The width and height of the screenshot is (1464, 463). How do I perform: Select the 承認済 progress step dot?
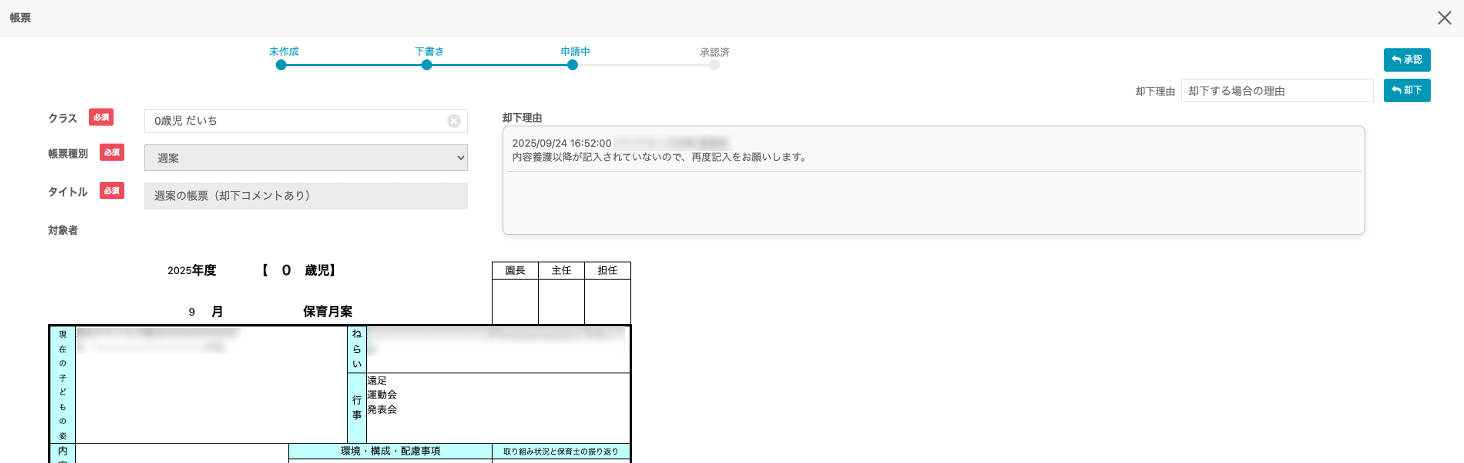point(714,65)
